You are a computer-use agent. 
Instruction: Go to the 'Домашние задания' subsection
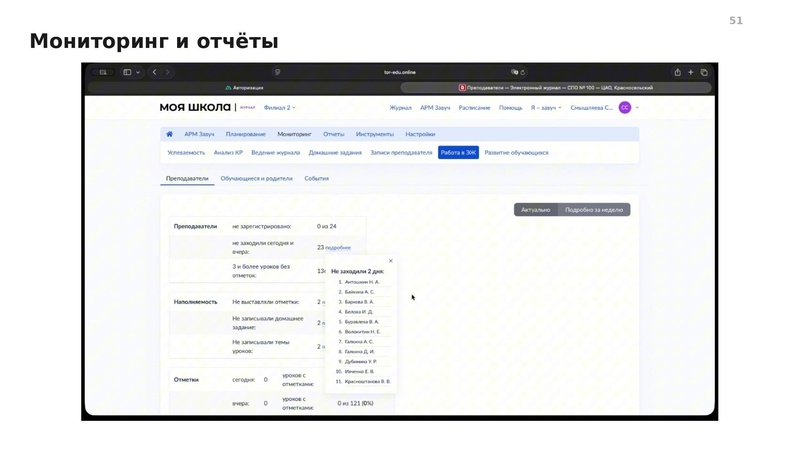pyautogui.click(x=335, y=153)
